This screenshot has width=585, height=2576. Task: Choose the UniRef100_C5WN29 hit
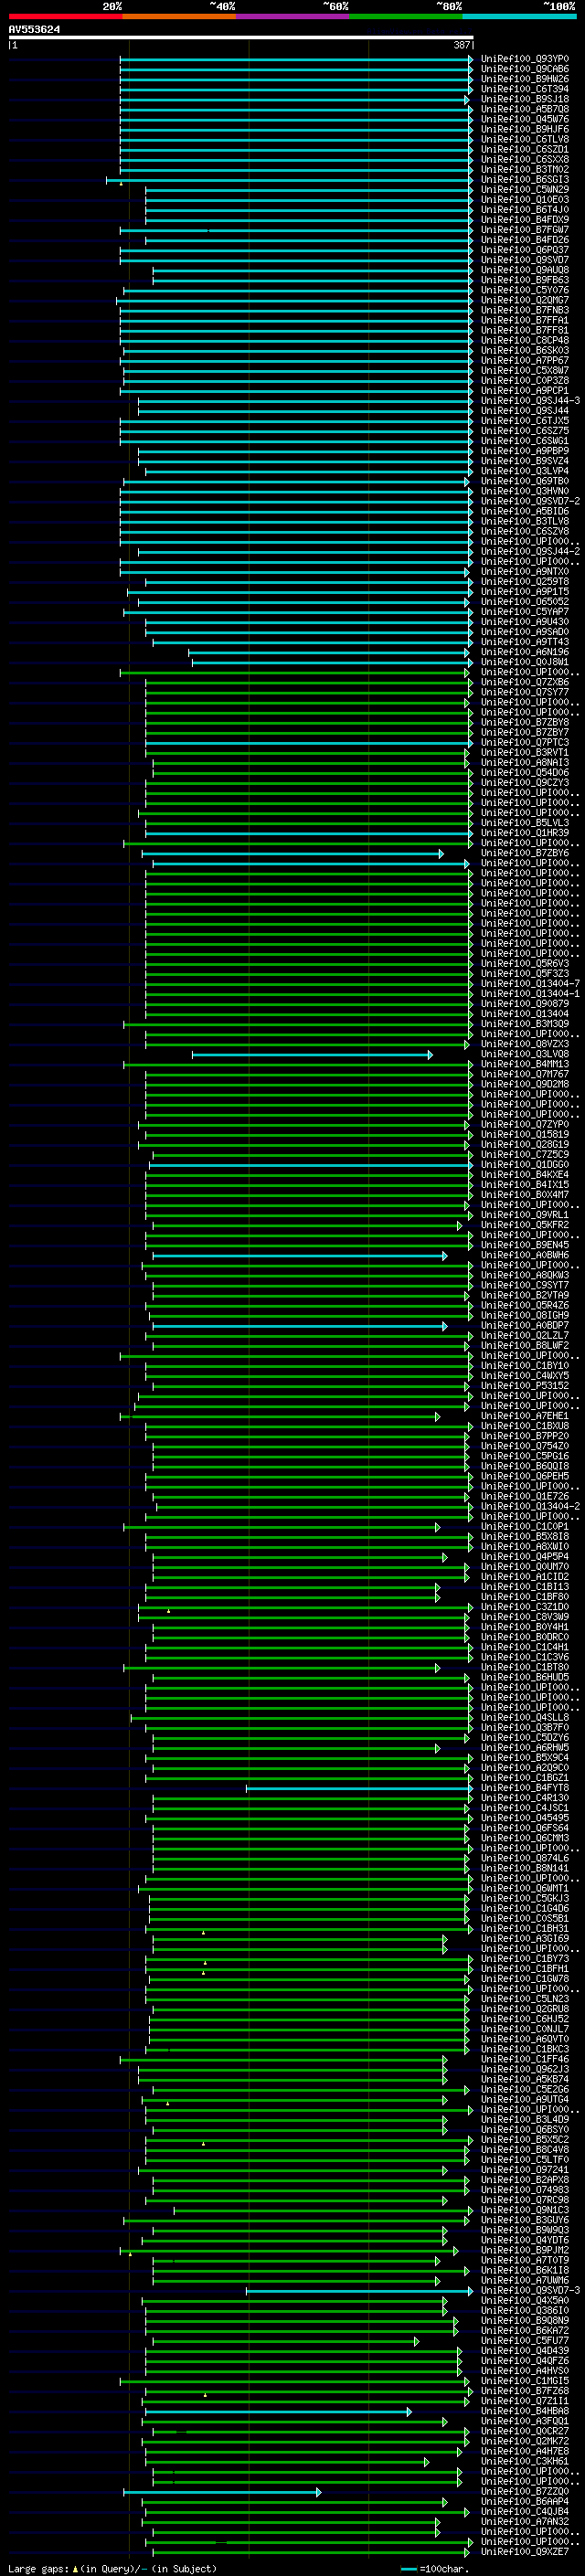[524, 190]
